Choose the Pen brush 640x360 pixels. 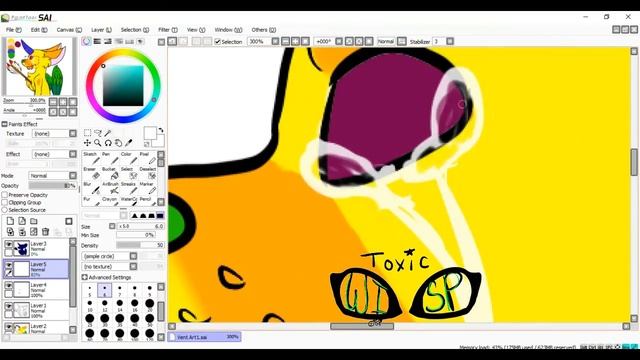click(109, 159)
